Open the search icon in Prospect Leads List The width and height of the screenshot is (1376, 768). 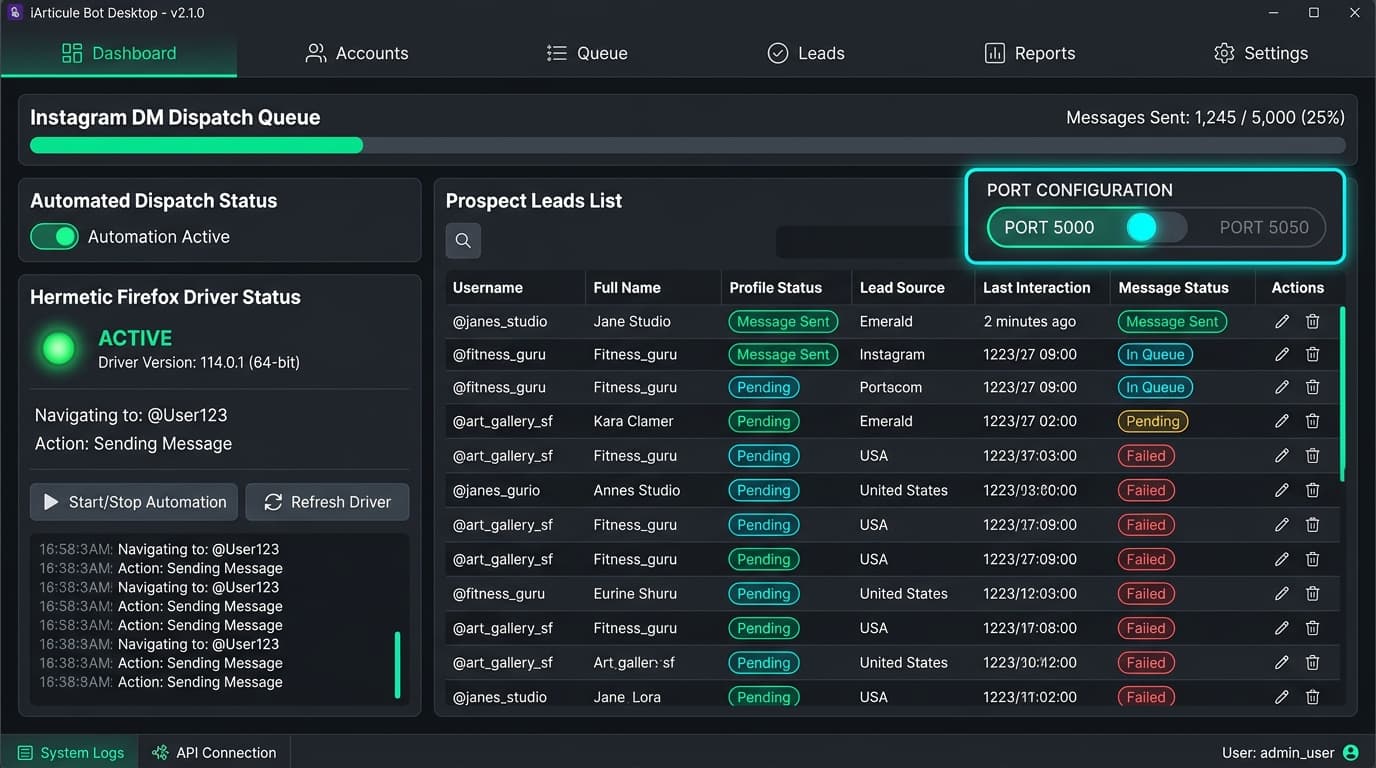pos(463,240)
